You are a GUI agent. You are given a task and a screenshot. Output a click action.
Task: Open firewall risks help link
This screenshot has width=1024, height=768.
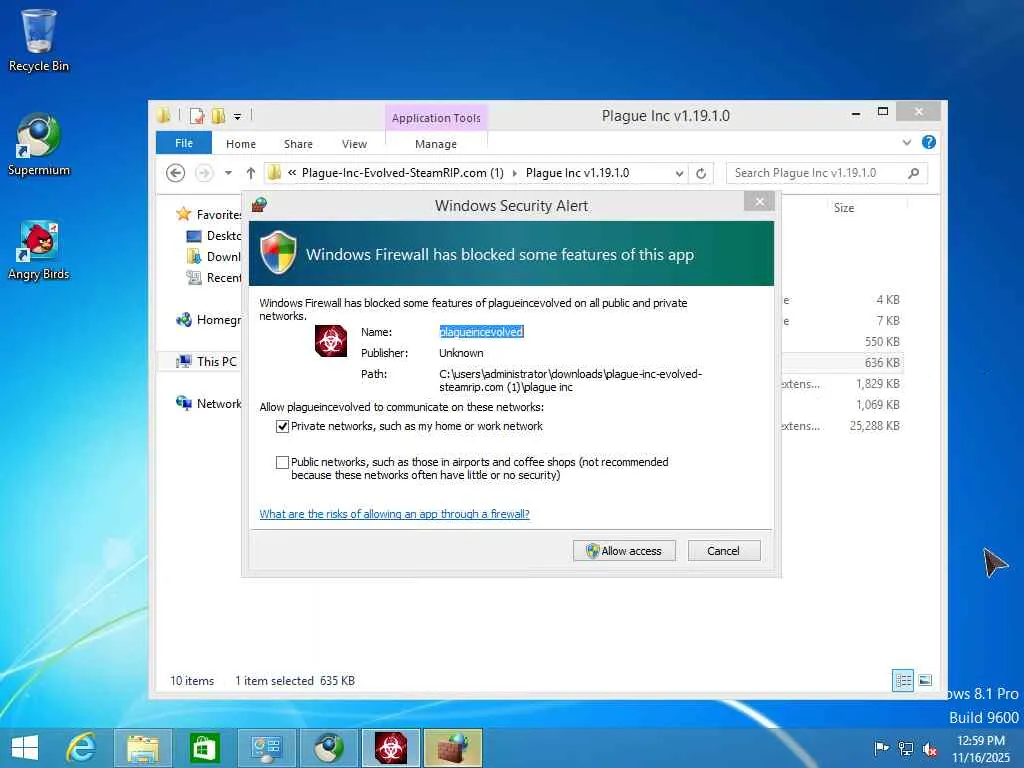pos(394,514)
